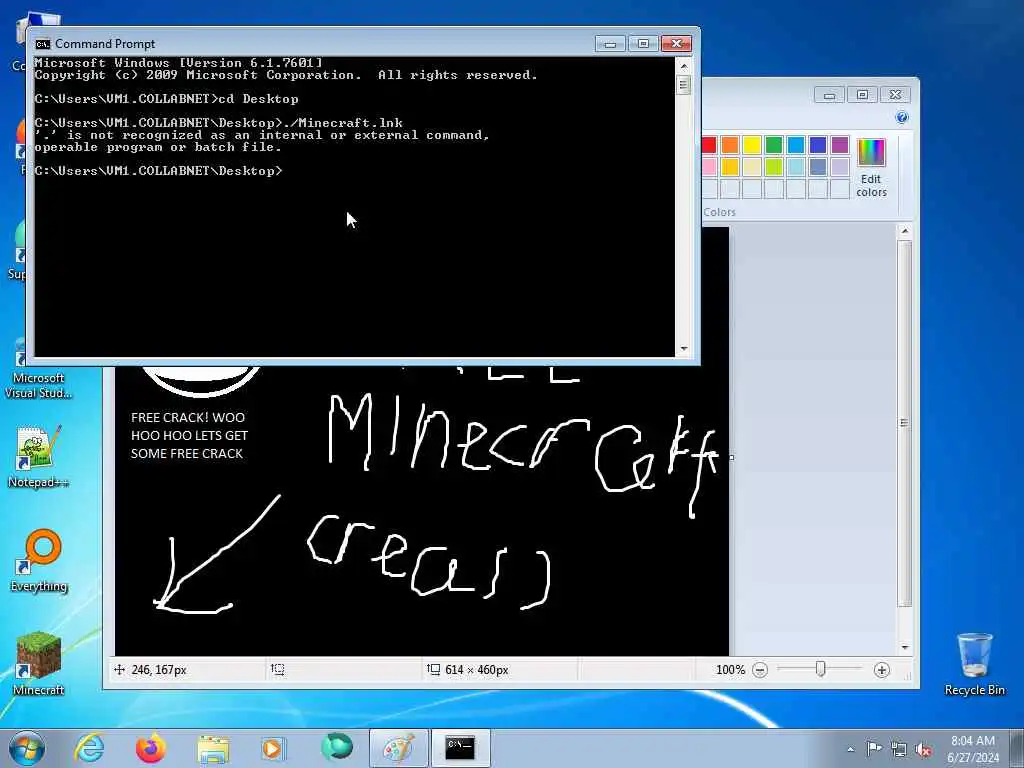Select the orange color swatch in Paint
Screen dimensions: 1024x768
coord(730,145)
